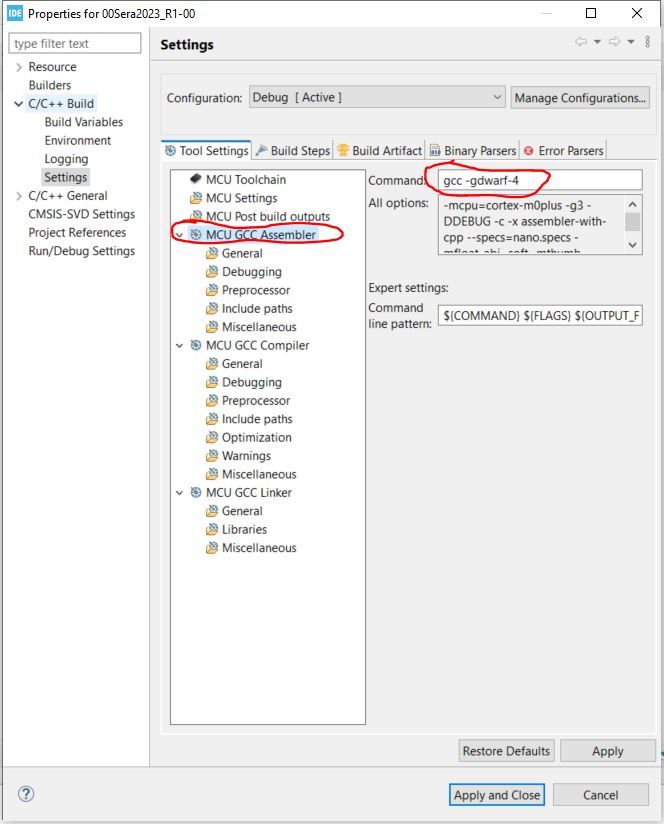Select Project References item
Image resolution: width=664 pixels, height=824 pixels.
[x=77, y=232]
